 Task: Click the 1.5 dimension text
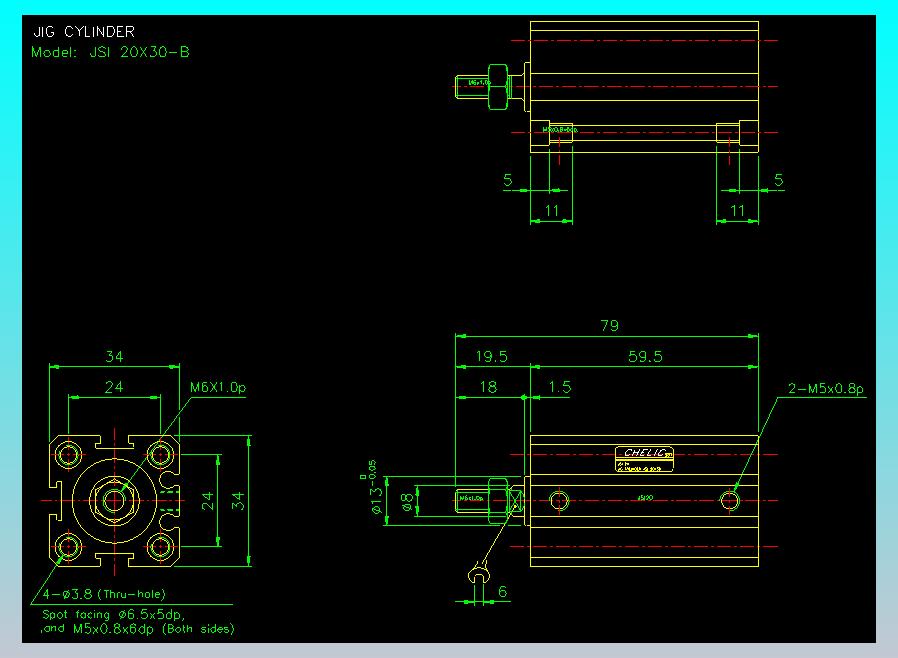click(x=559, y=387)
